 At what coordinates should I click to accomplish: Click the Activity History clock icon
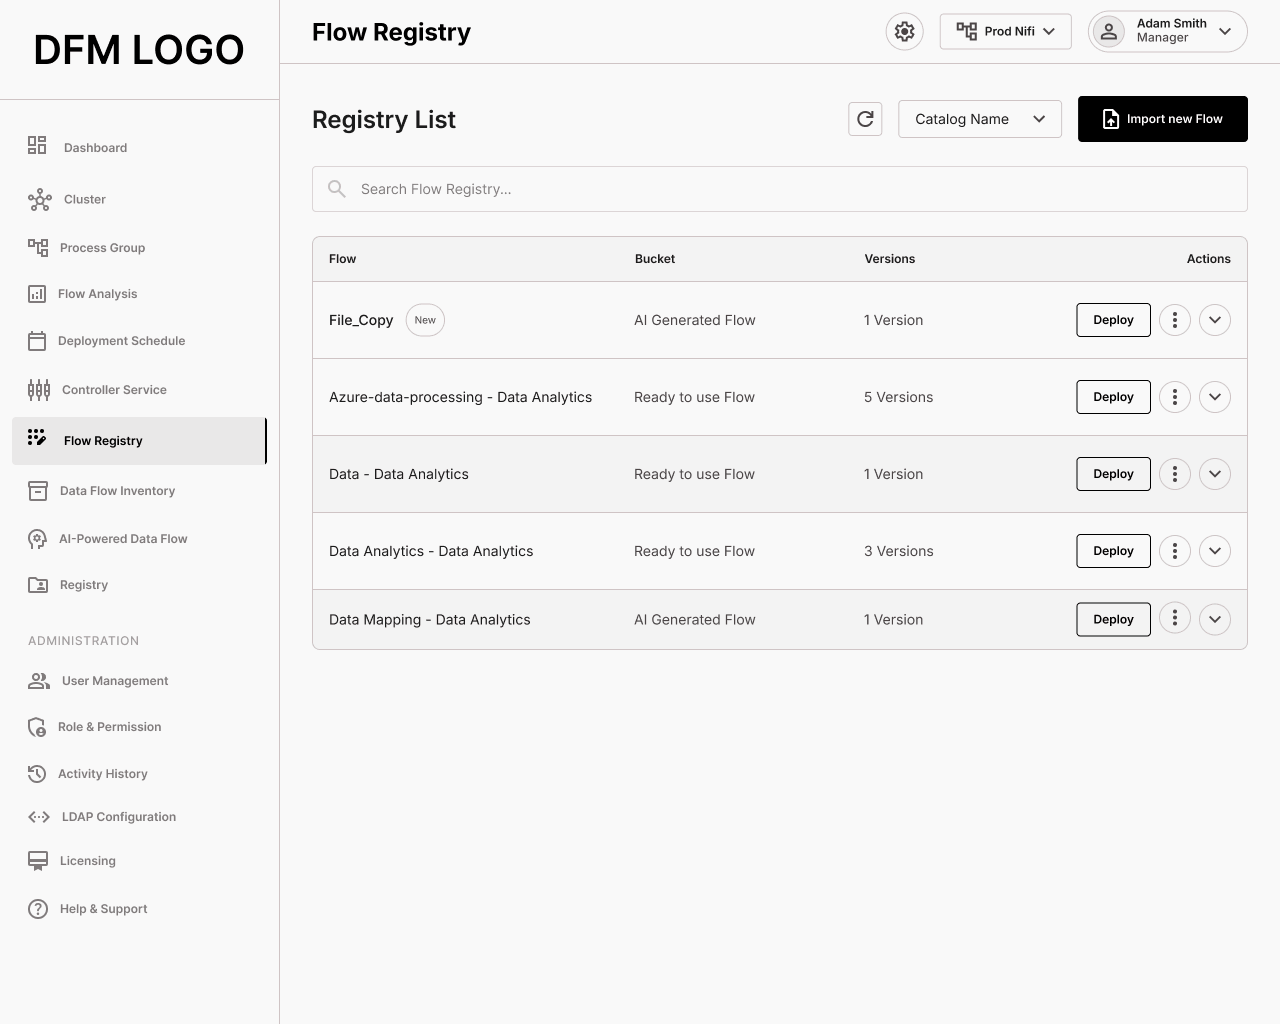(37, 774)
